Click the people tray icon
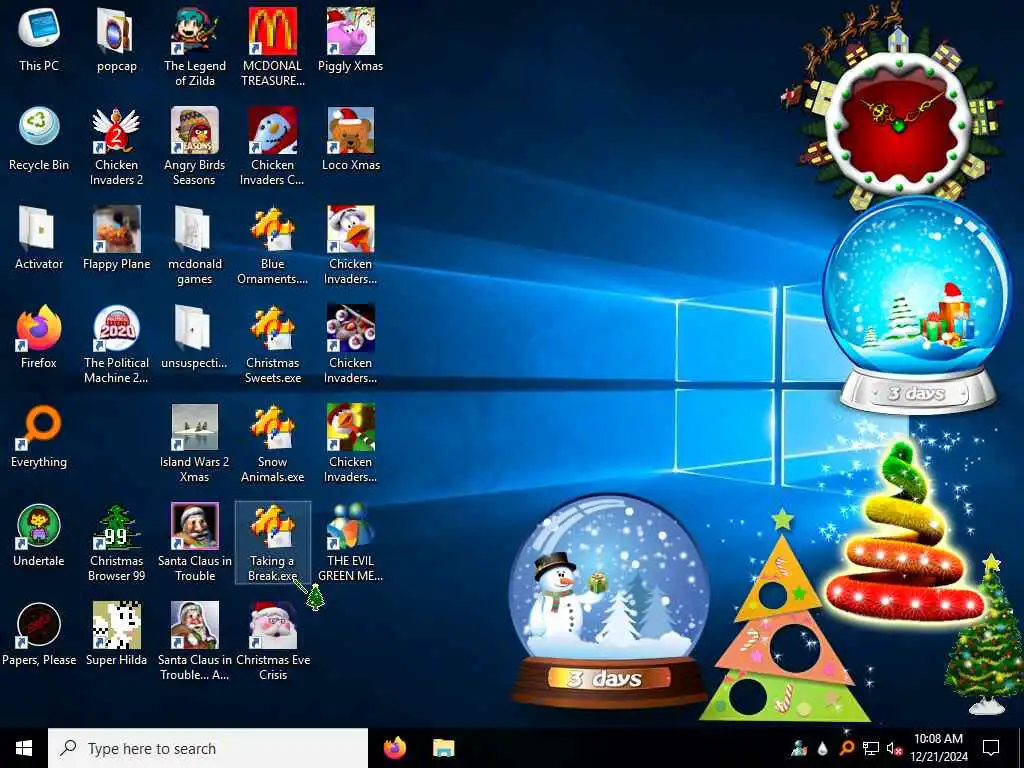 (x=799, y=748)
